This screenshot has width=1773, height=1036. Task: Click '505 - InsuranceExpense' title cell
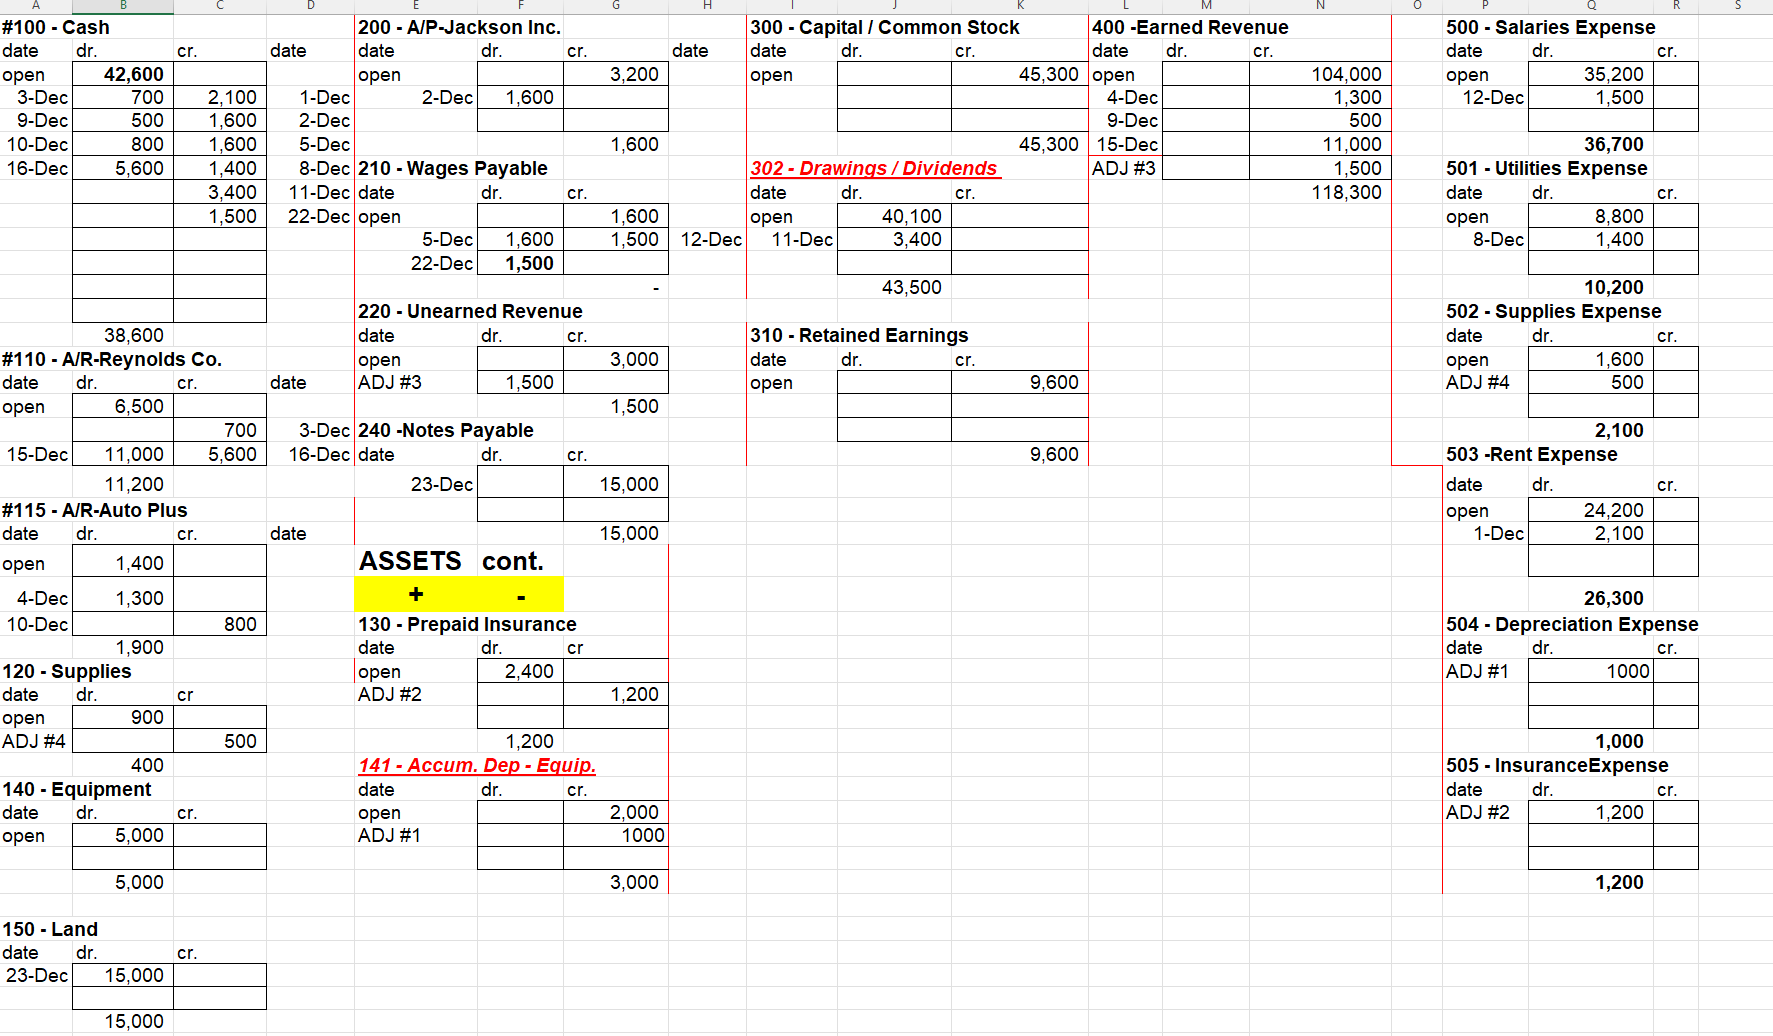click(1557, 765)
